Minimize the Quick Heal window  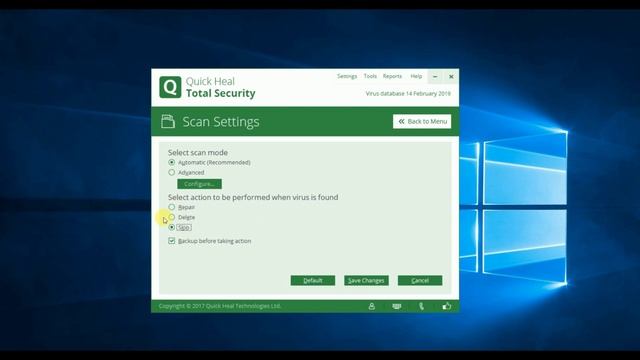435,77
